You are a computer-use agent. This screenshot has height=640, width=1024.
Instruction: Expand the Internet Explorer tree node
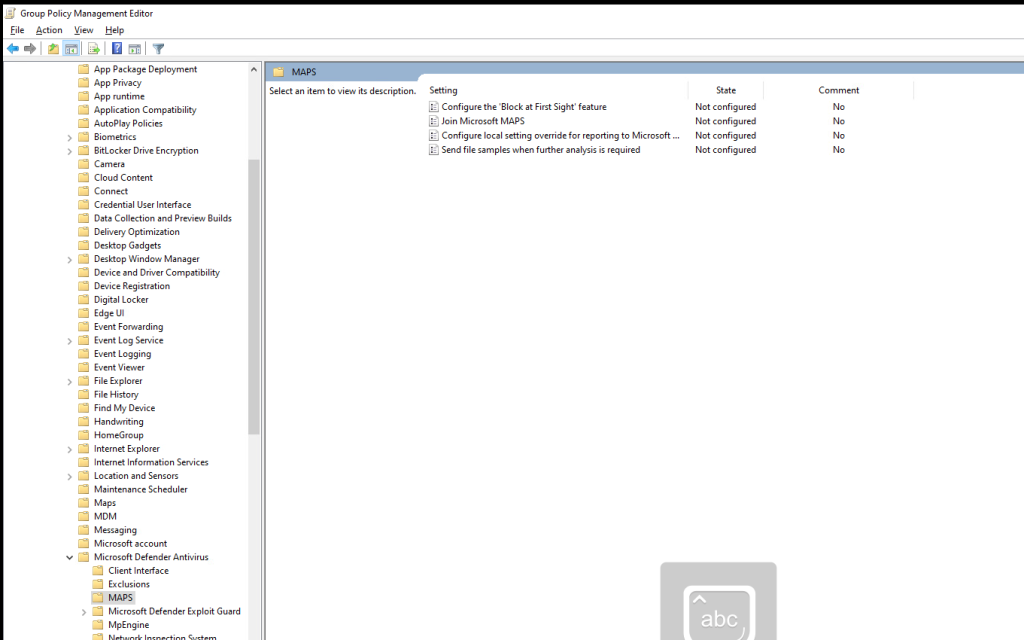[x=69, y=449]
